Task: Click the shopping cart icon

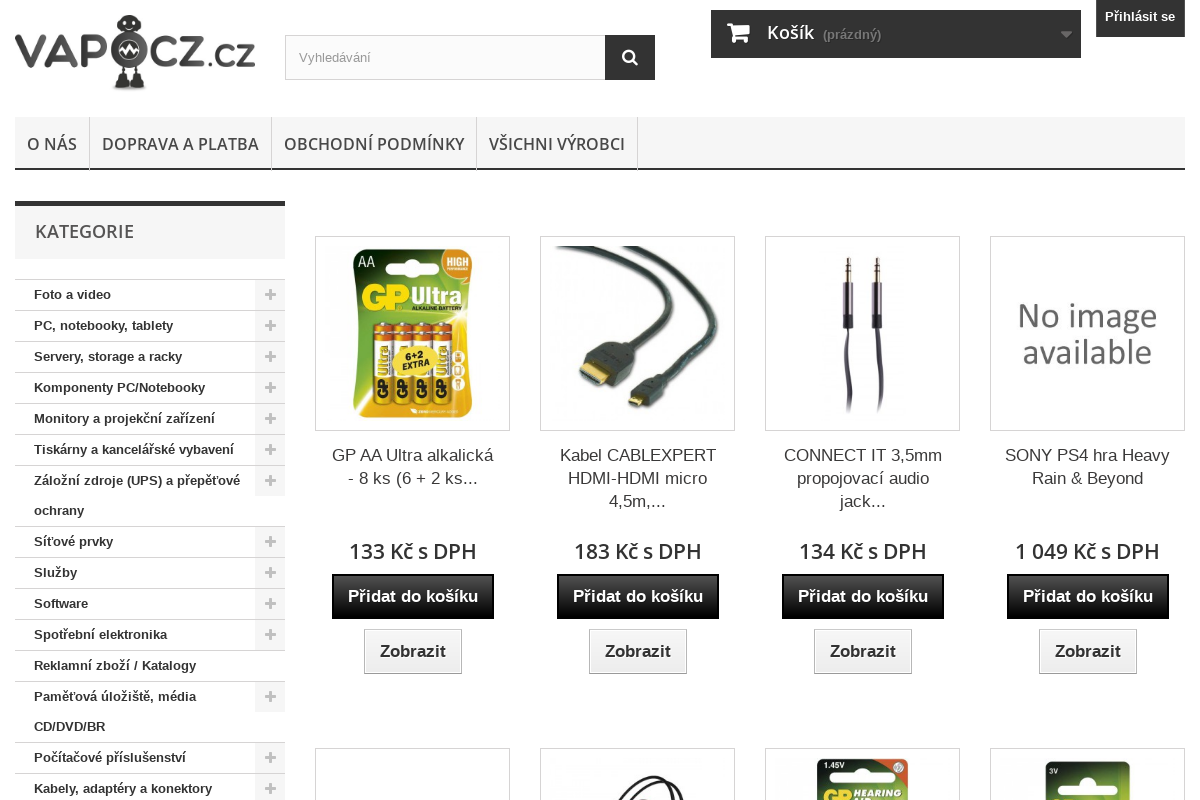Action: point(739,33)
